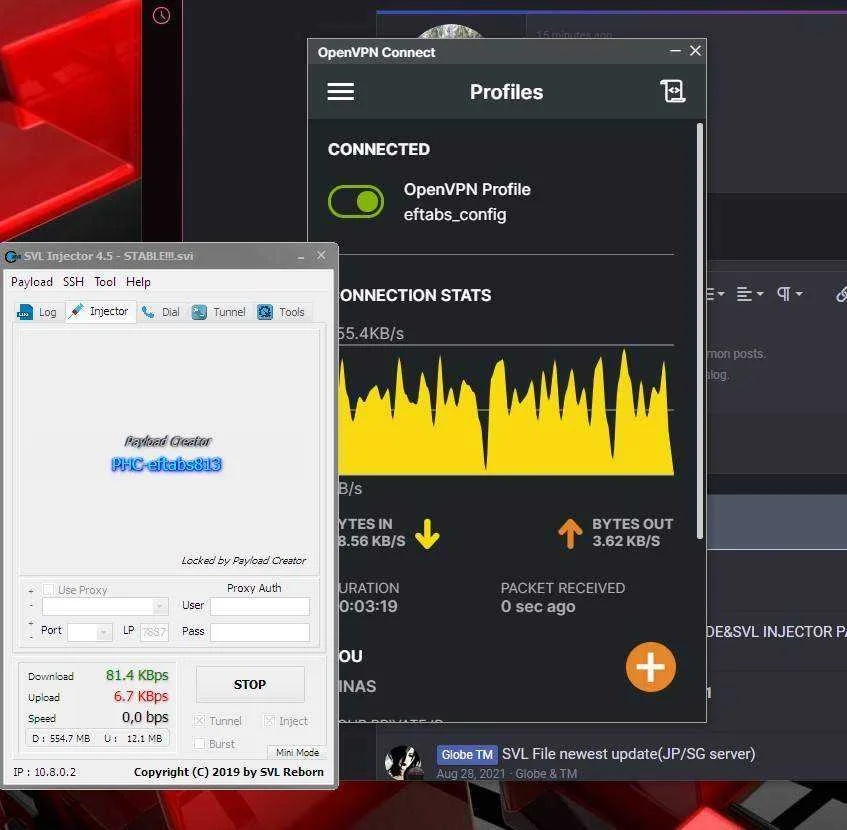Click the OpenVPN Connect vertical scrollbar
Viewport: 847px width, 830px height.
coord(700,330)
